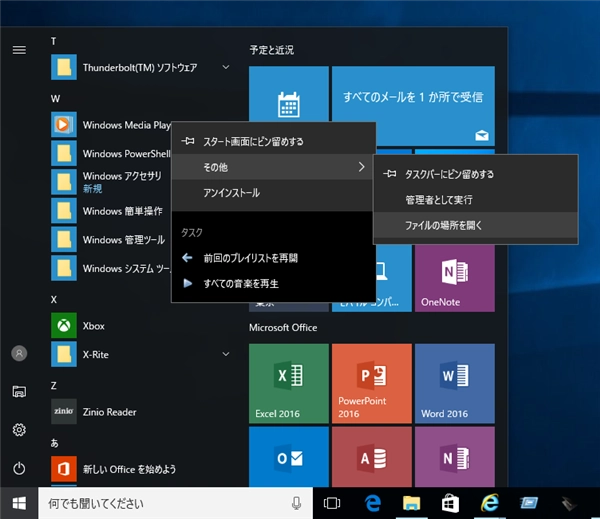Open the Access tile
Image resolution: width=600 pixels, height=519 pixels.
click(372, 457)
